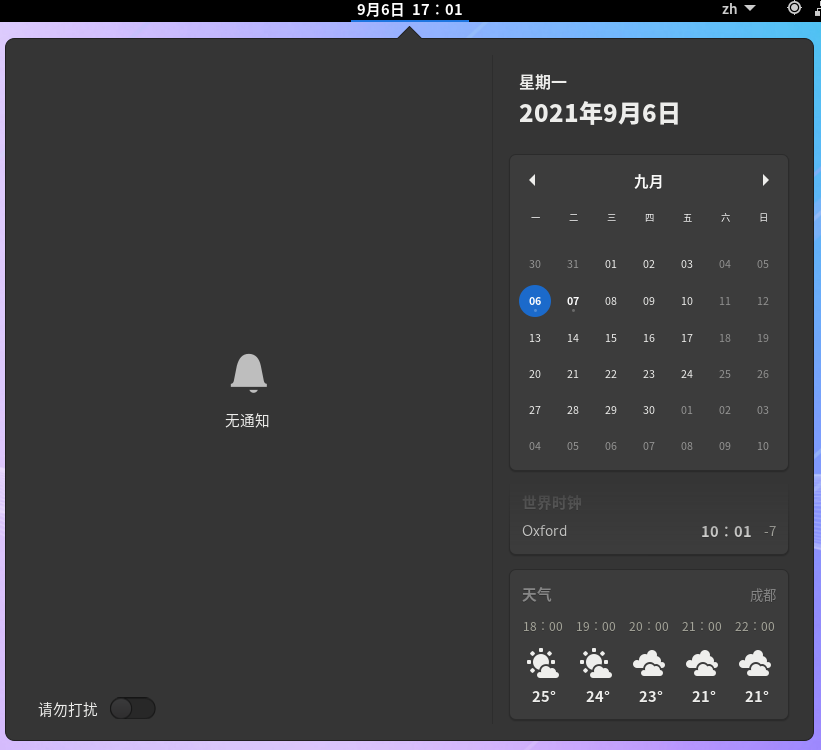Click the previous month arrow
Screen dimensions: 821x750
tap(532, 180)
